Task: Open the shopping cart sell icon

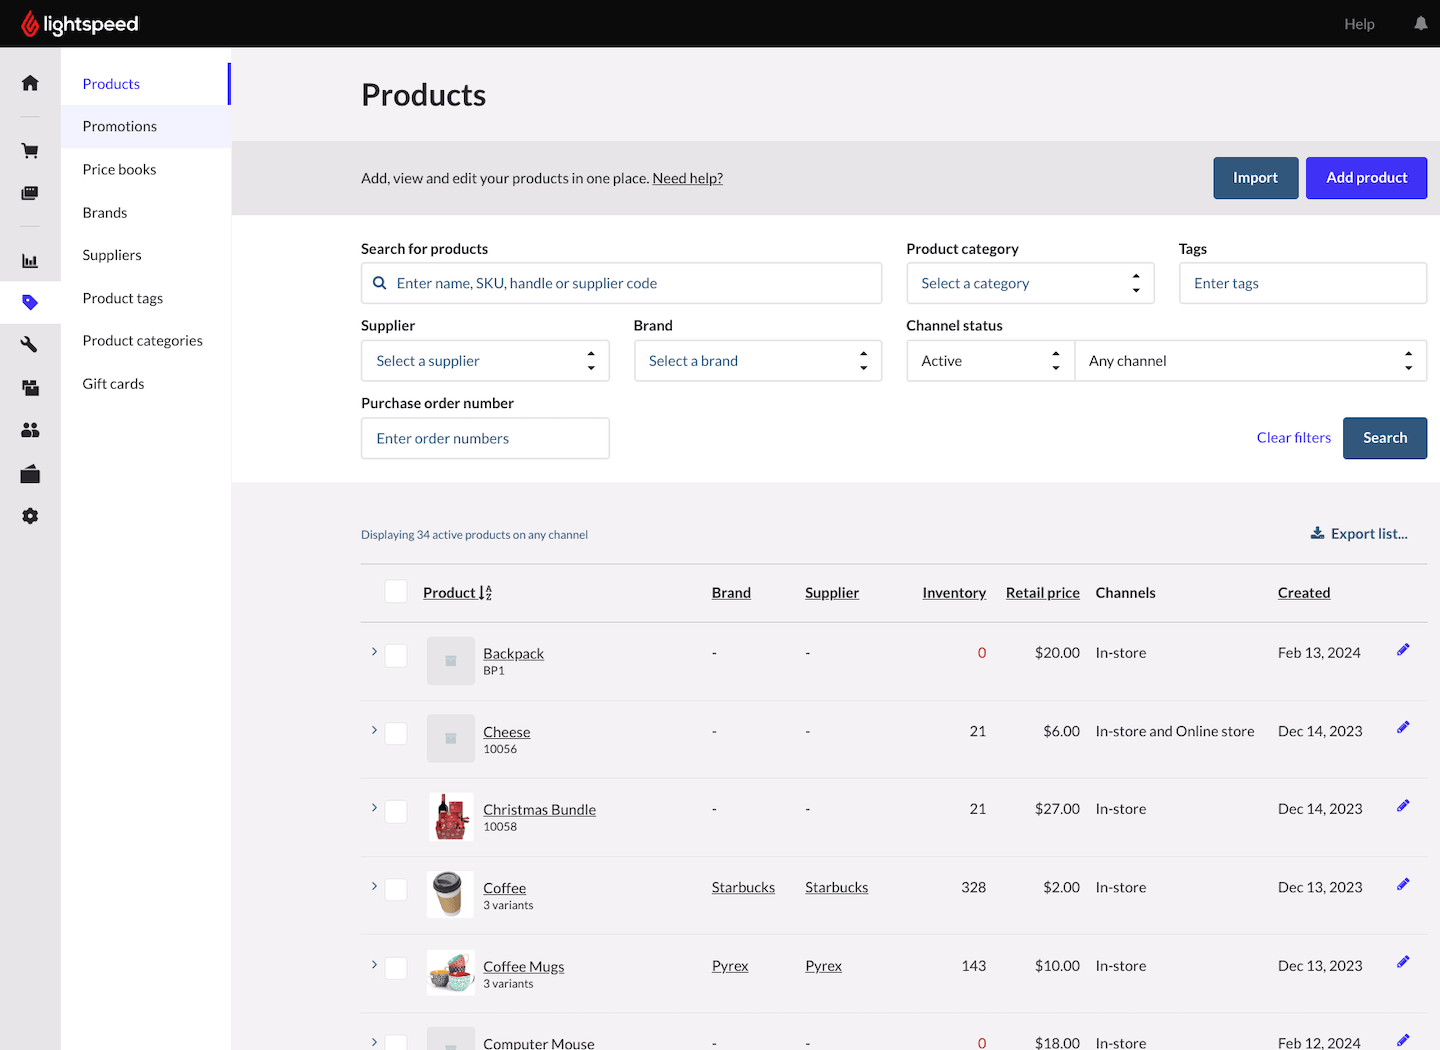Action: pyautogui.click(x=30, y=151)
